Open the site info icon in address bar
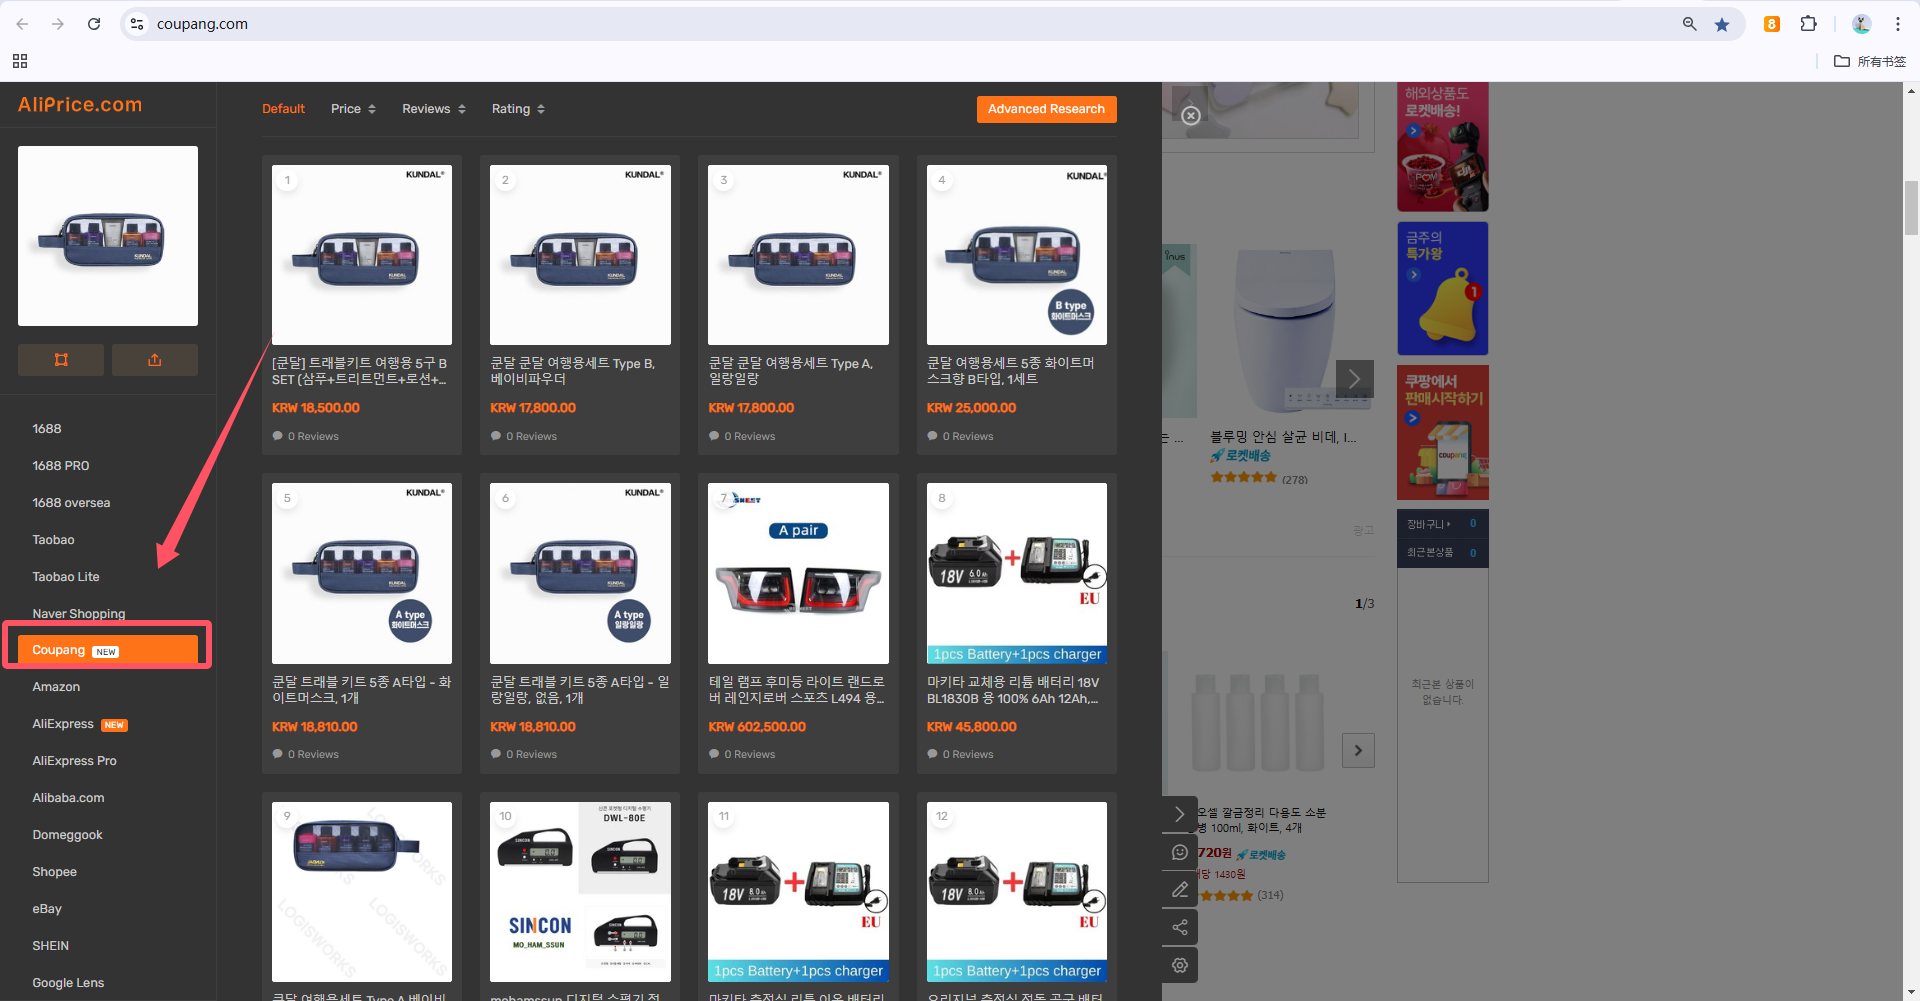Screen dimensions: 1920x1001 pyautogui.click(x=137, y=24)
